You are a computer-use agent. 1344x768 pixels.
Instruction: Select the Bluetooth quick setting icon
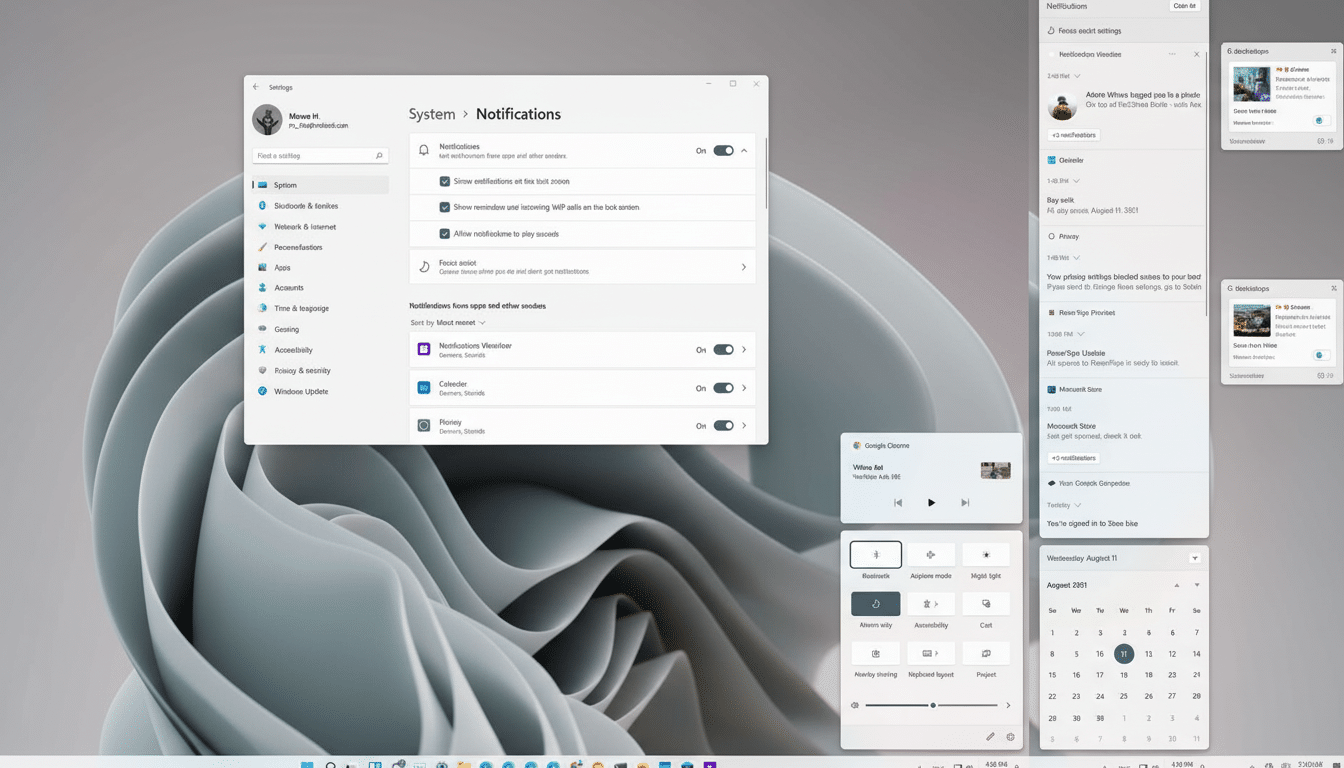[875, 554]
